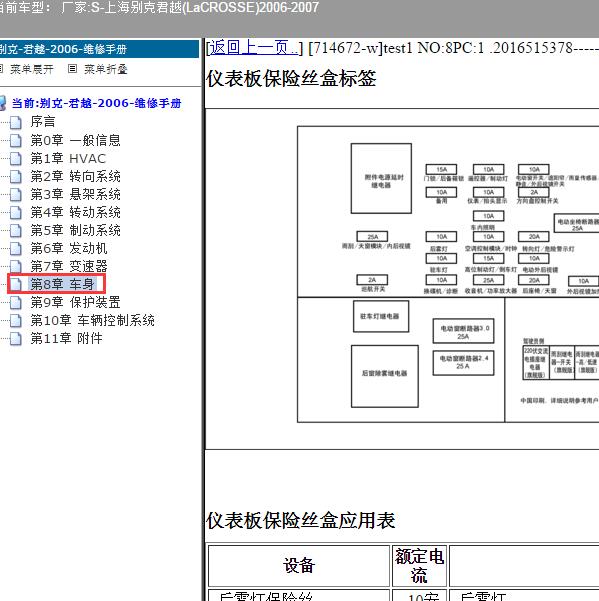Open 第2章 转向系统 chapter

click(x=75, y=176)
